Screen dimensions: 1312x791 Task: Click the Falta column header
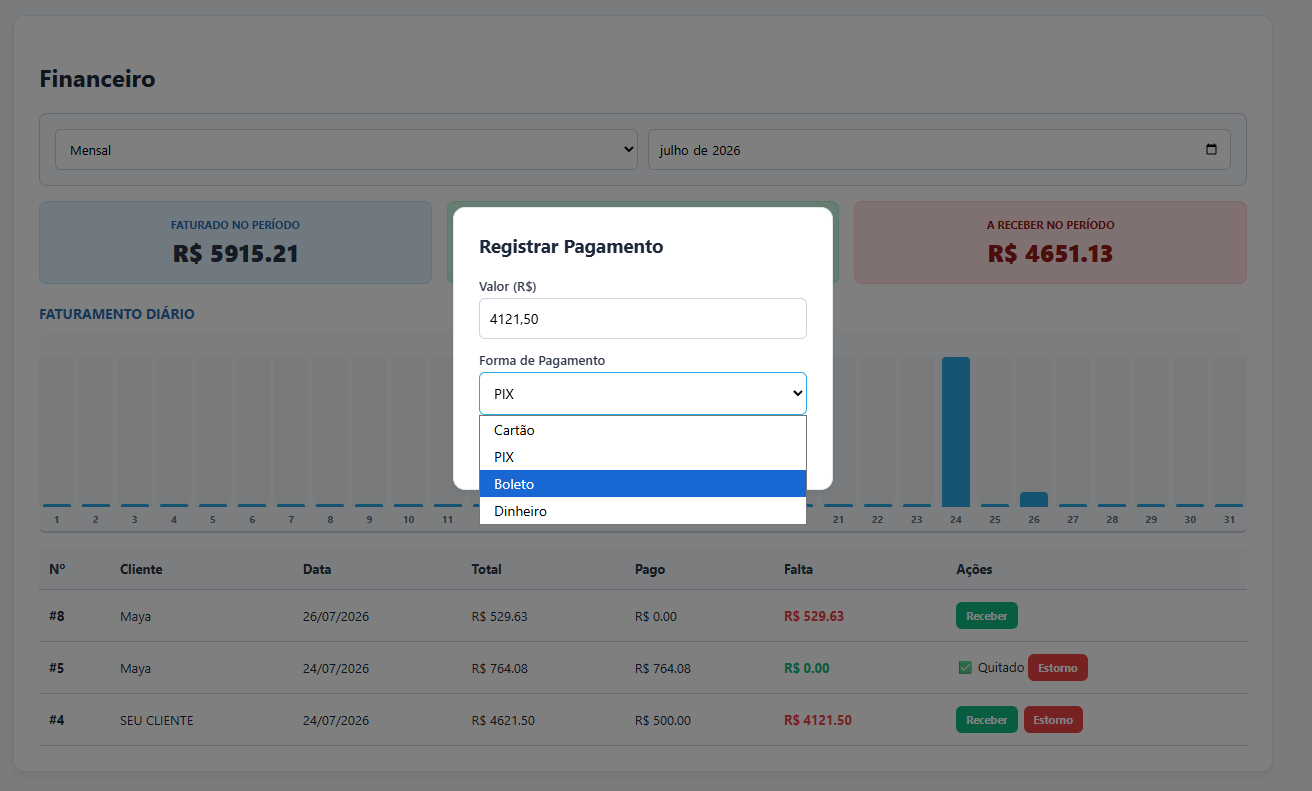798,569
